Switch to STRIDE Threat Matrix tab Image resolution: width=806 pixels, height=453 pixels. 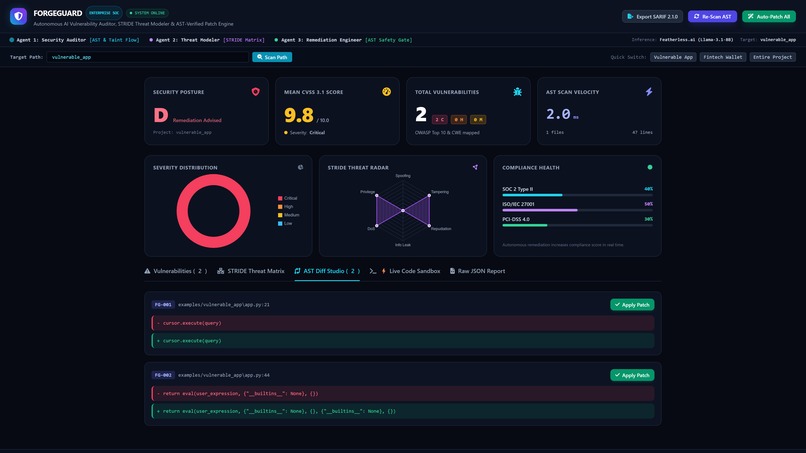[x=251, y=271]
